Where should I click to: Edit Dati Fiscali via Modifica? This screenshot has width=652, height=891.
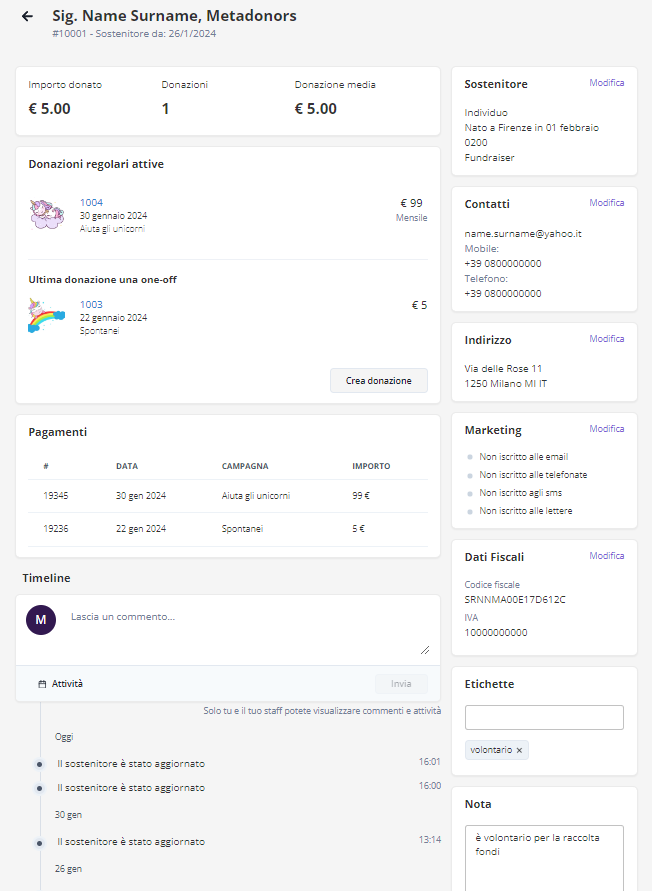(606, 556)
